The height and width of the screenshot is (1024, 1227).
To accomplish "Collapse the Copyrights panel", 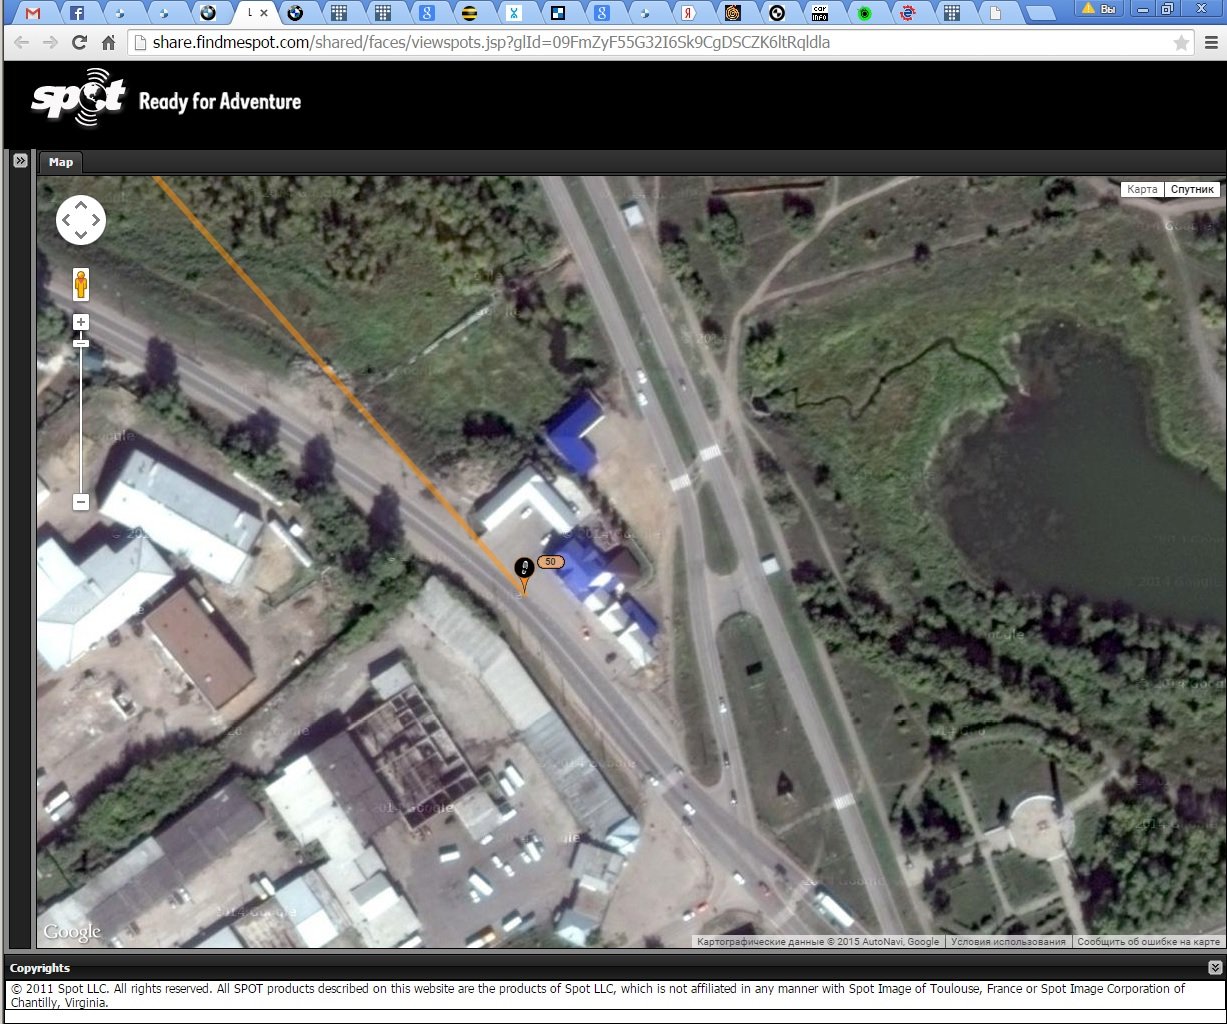I will (1214, 967).
